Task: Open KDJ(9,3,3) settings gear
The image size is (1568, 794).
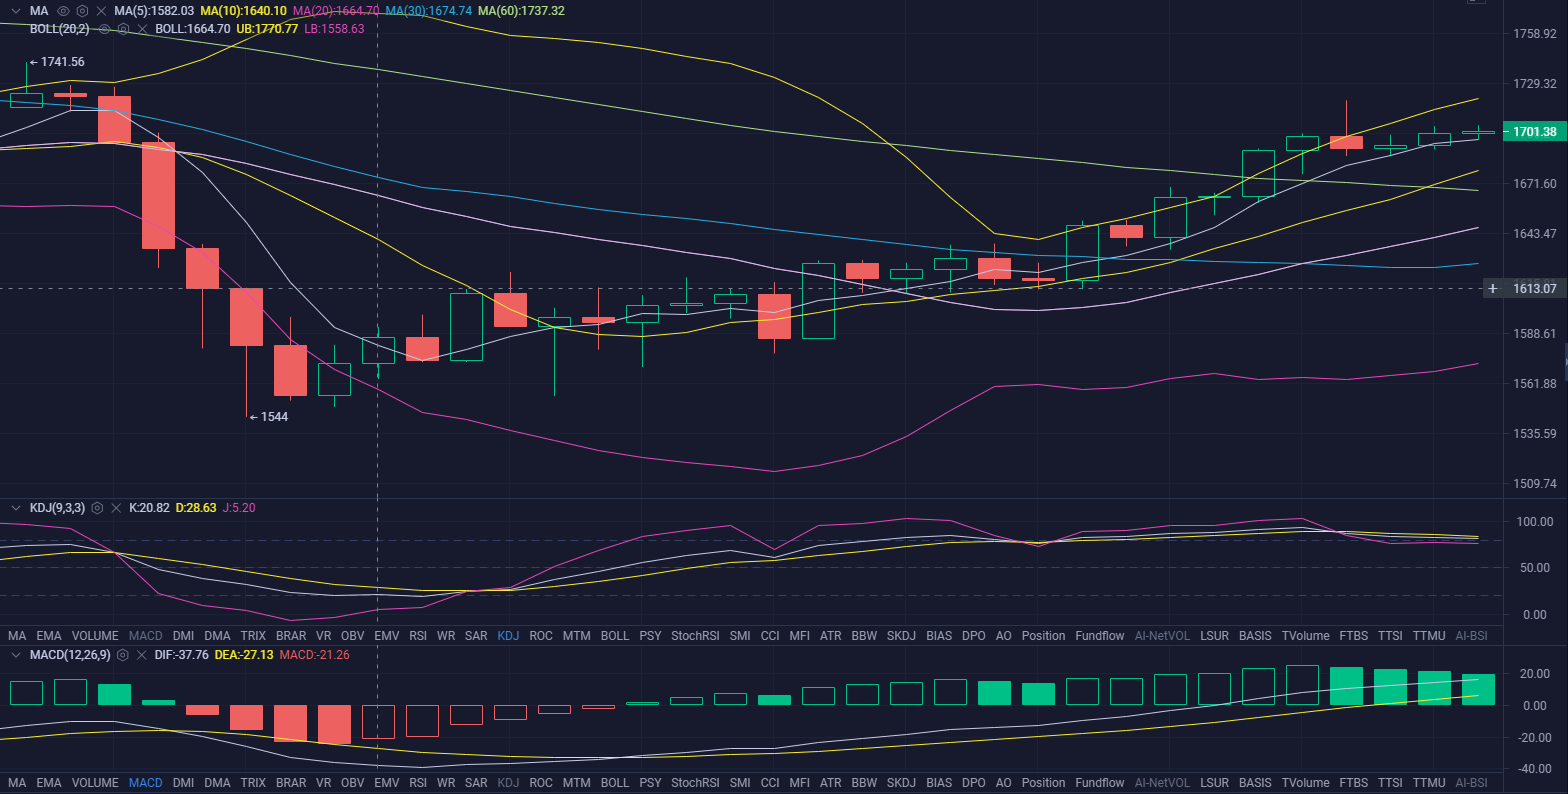Action: pos(98,508)
